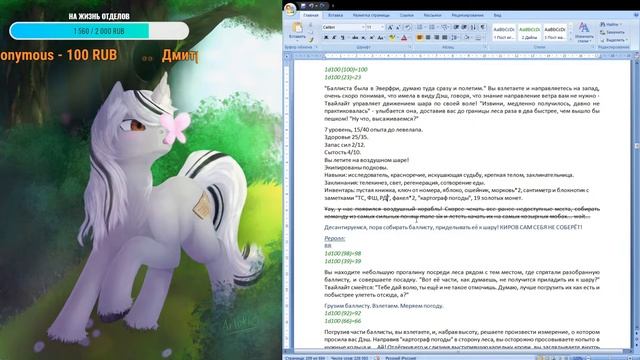Open the Change Styles (Изменить стили) menu

point(584,33)
